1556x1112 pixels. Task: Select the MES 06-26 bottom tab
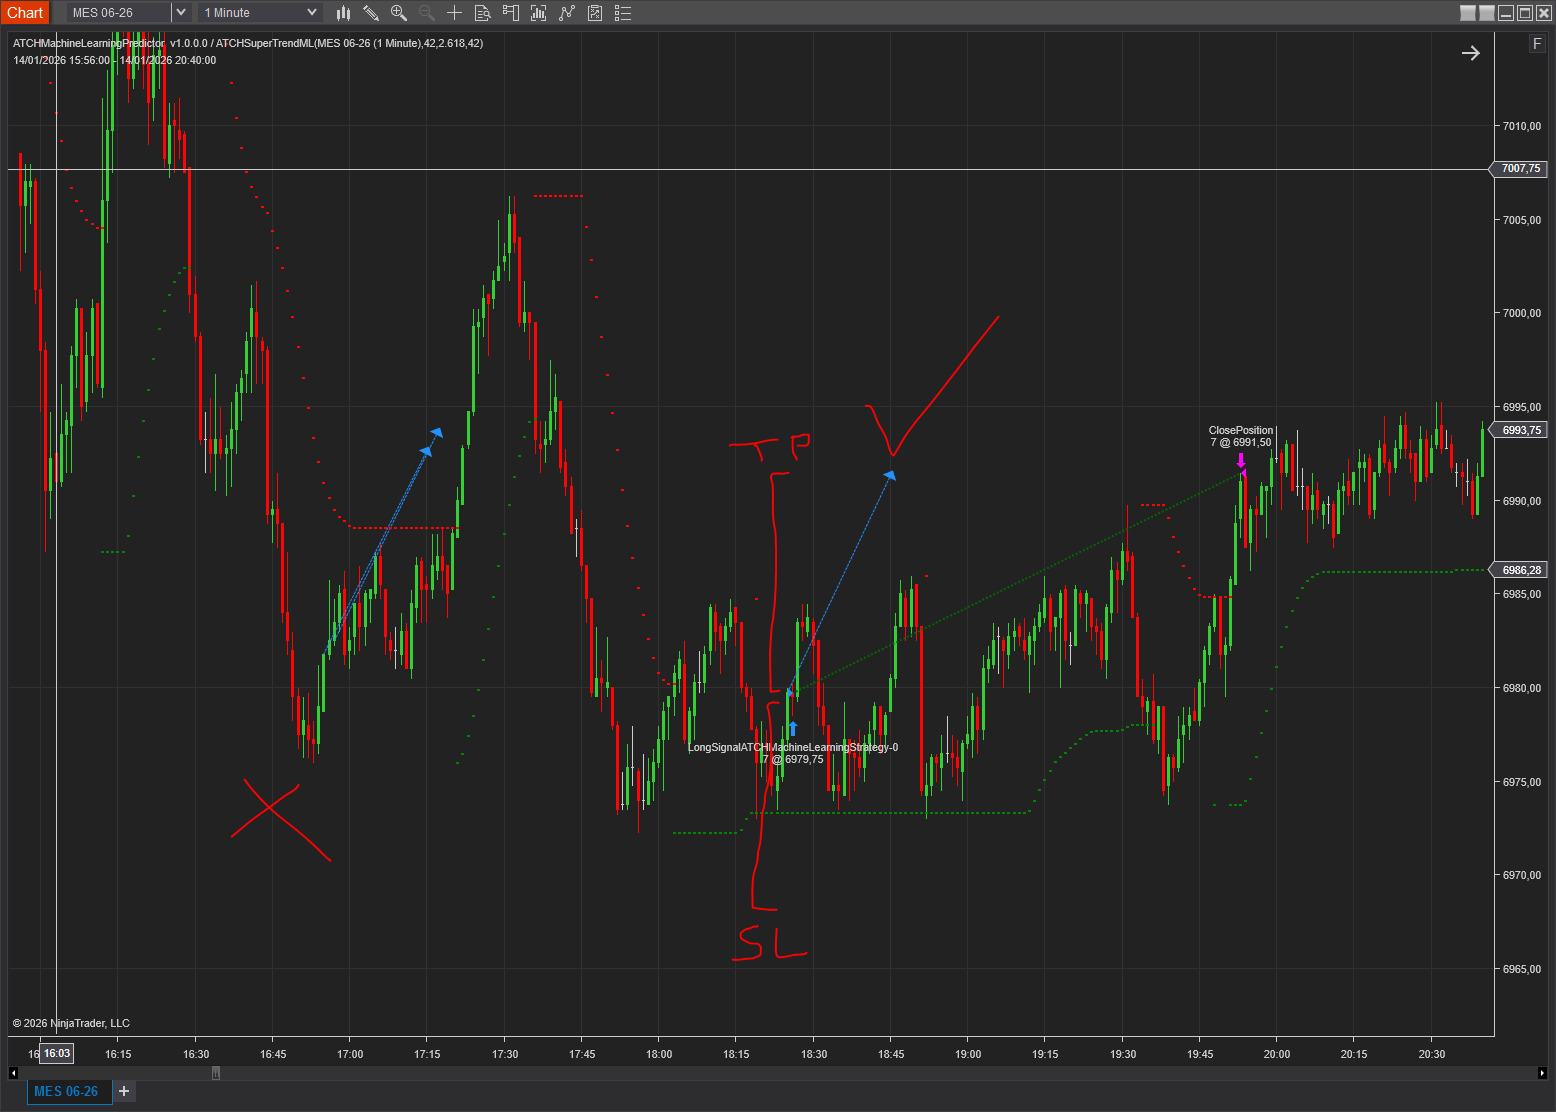coord(66,1091)
